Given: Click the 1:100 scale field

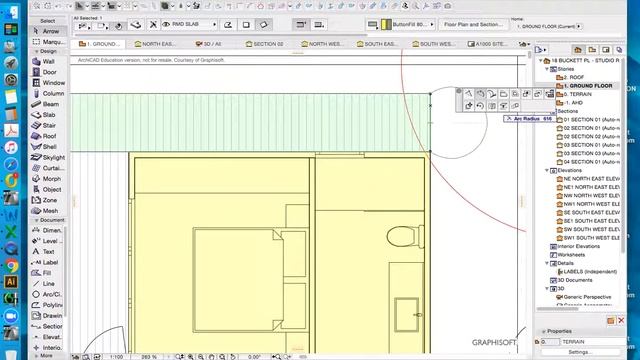Looking at the screenshot, I should pyautogui.click(x=116, y=357).
